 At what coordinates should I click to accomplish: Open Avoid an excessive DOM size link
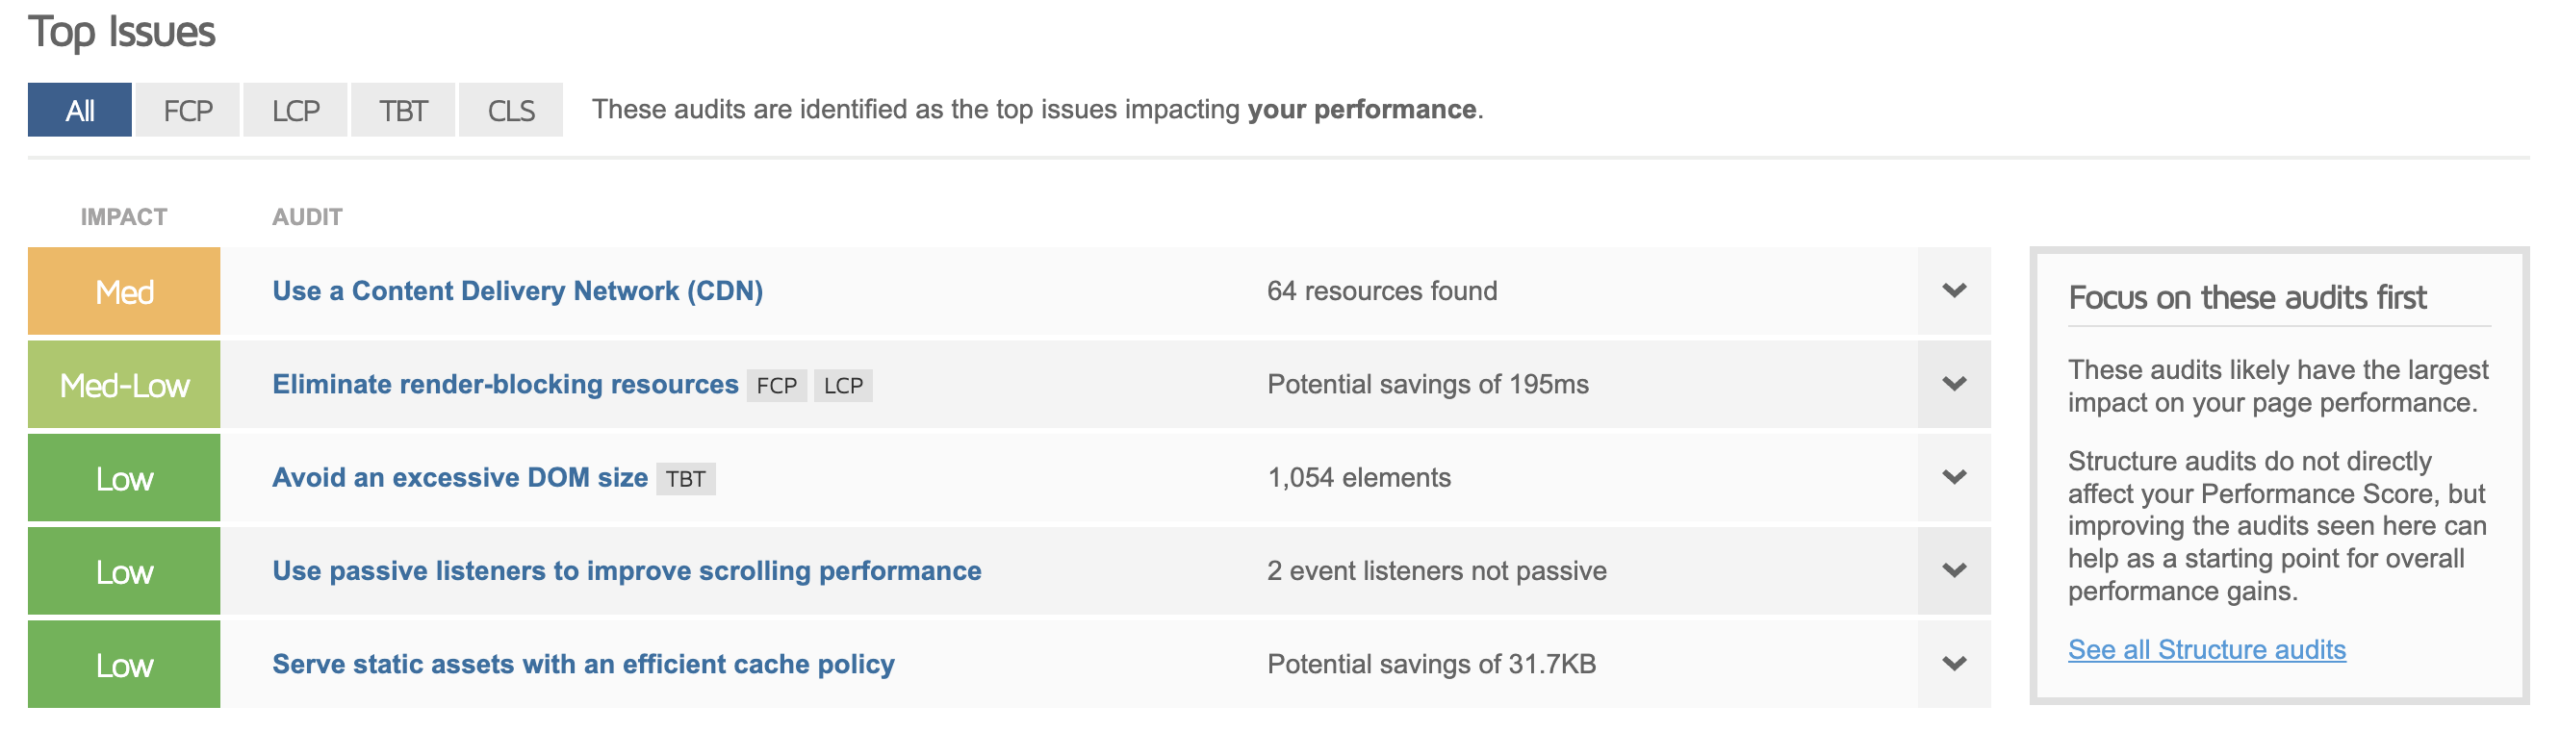[x=460, y=477]
